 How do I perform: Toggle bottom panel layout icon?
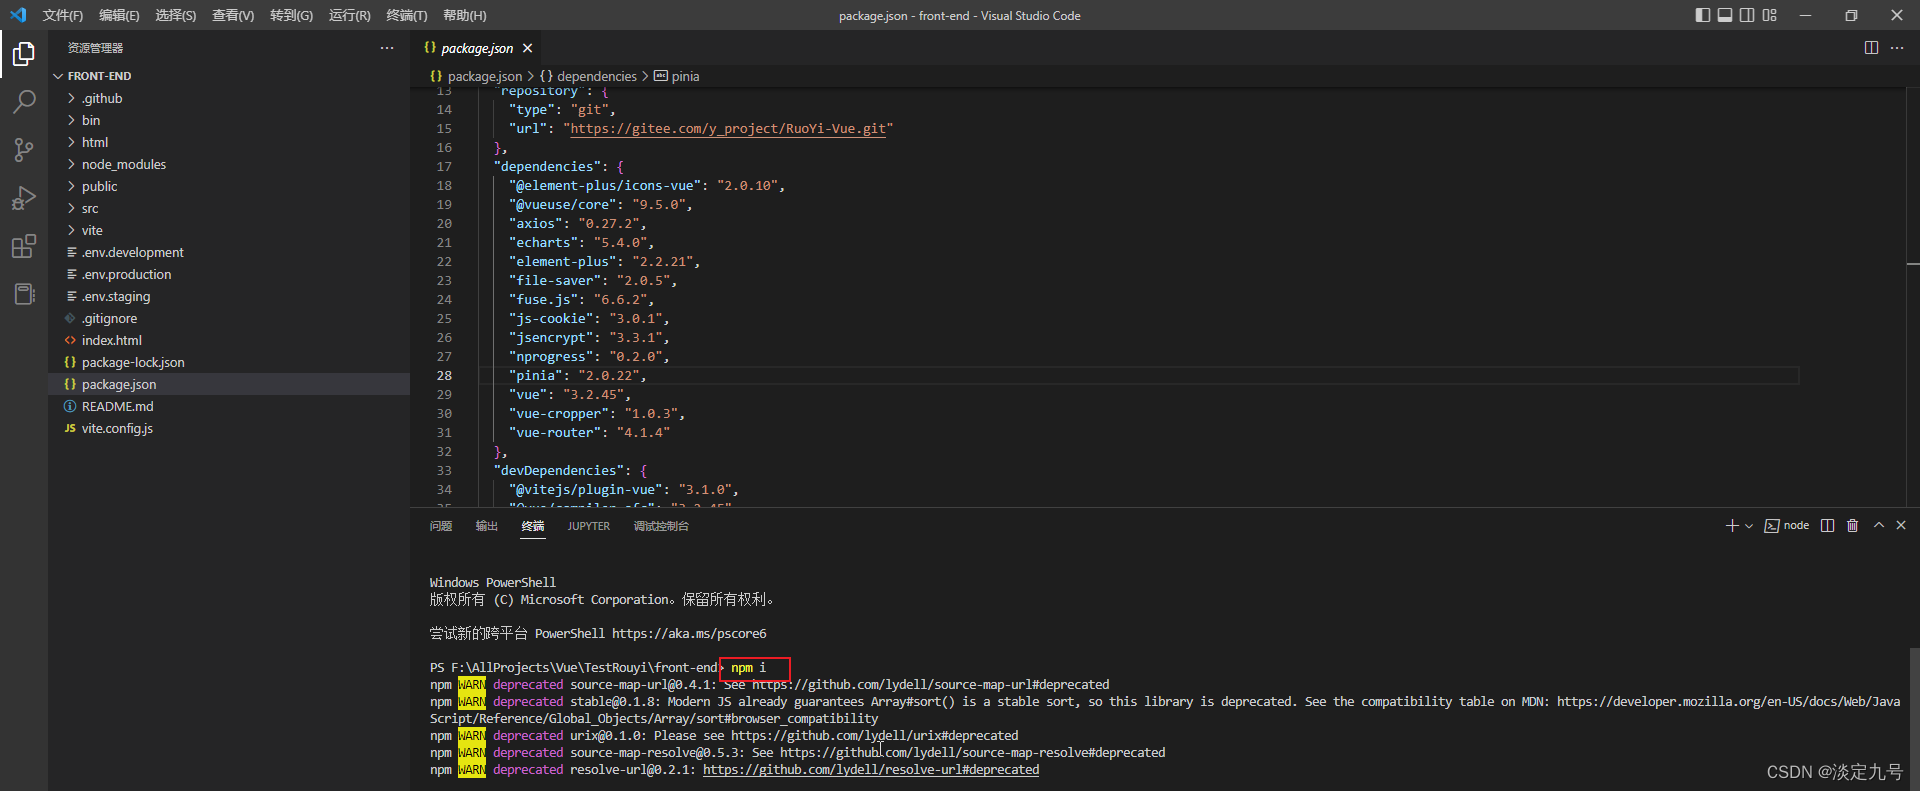coord(1725,15)
